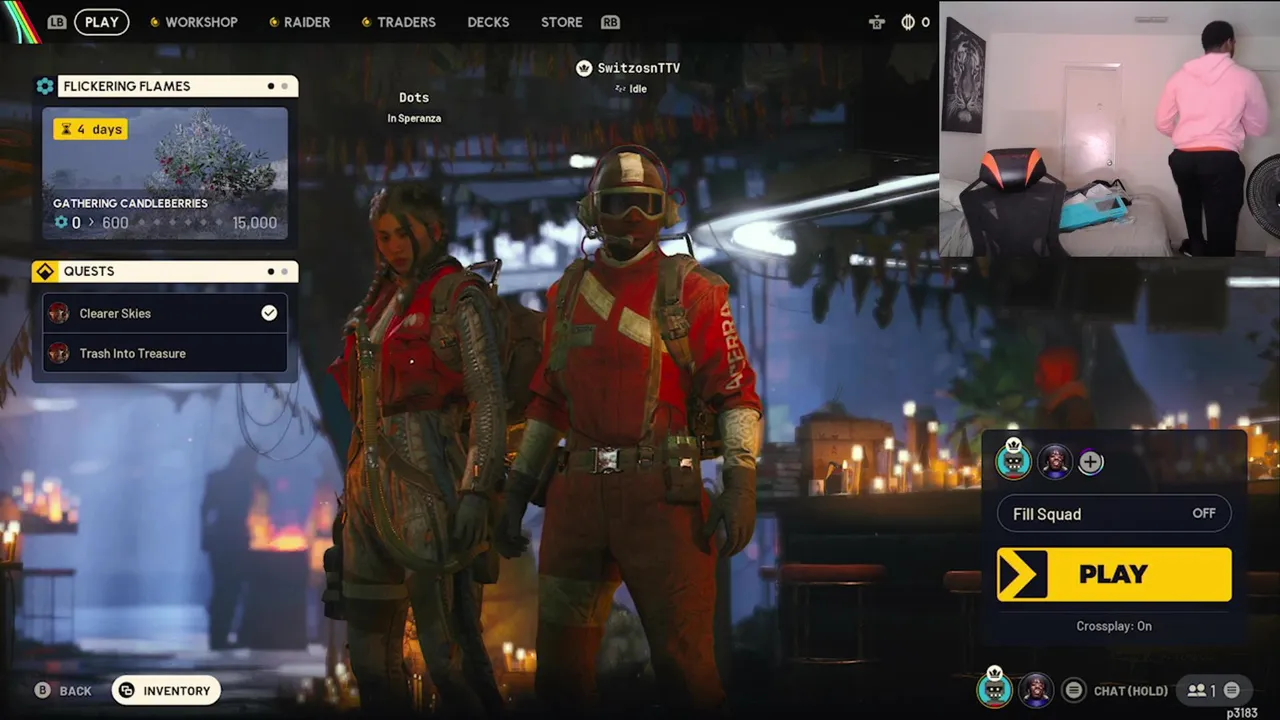Click the Clearer Skies quest giver portrait
The width and height of the screenshot is (1280, 720).
[59, 313]
